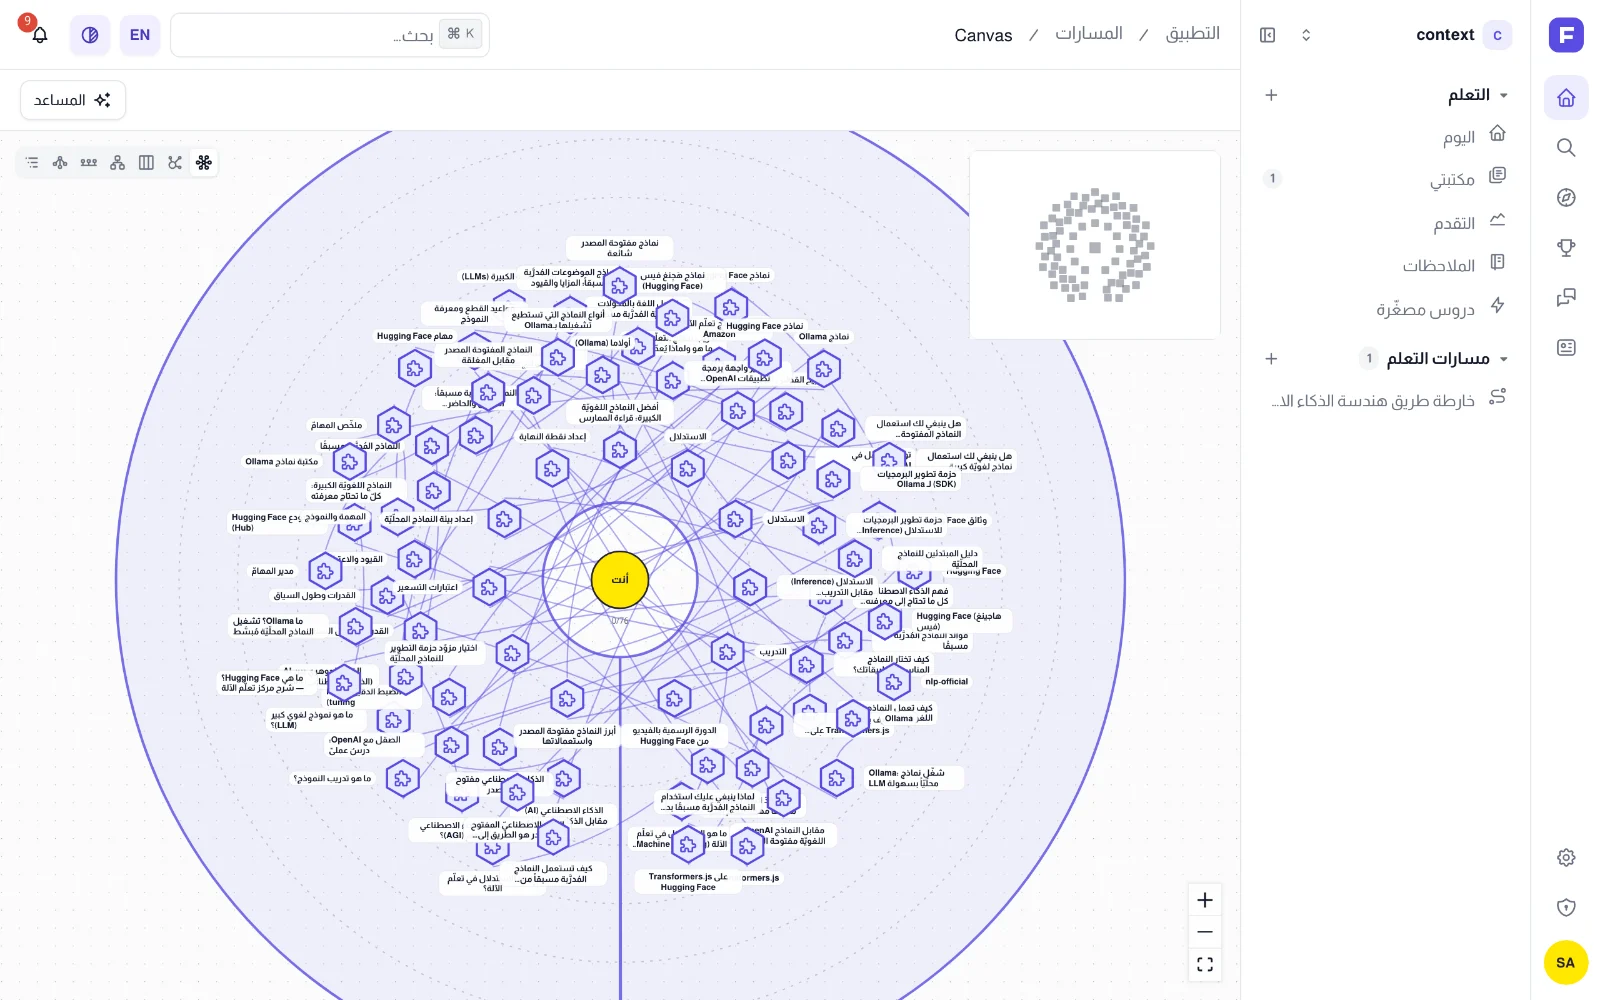This screenshot has height=1000, width=1600.
Task: Open Search in the icon rail
Action: point(1566,148)
